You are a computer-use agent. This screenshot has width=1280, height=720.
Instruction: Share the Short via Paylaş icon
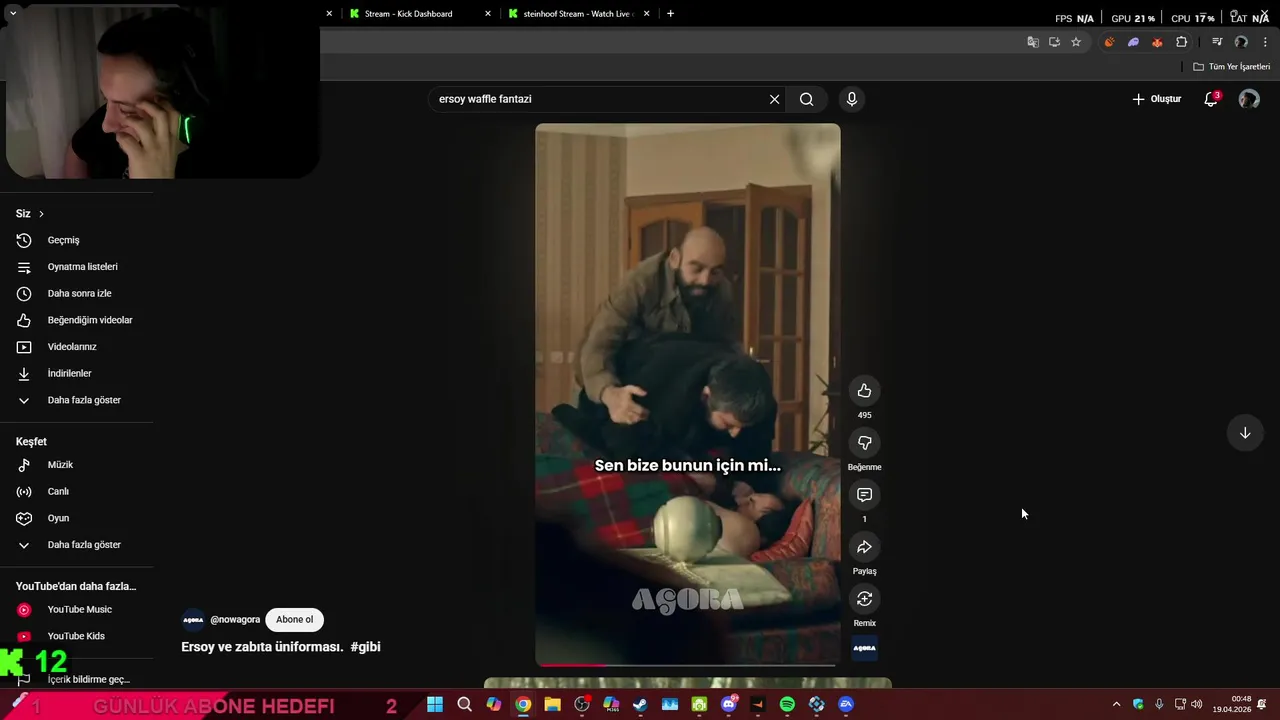(x=864, y=547)
